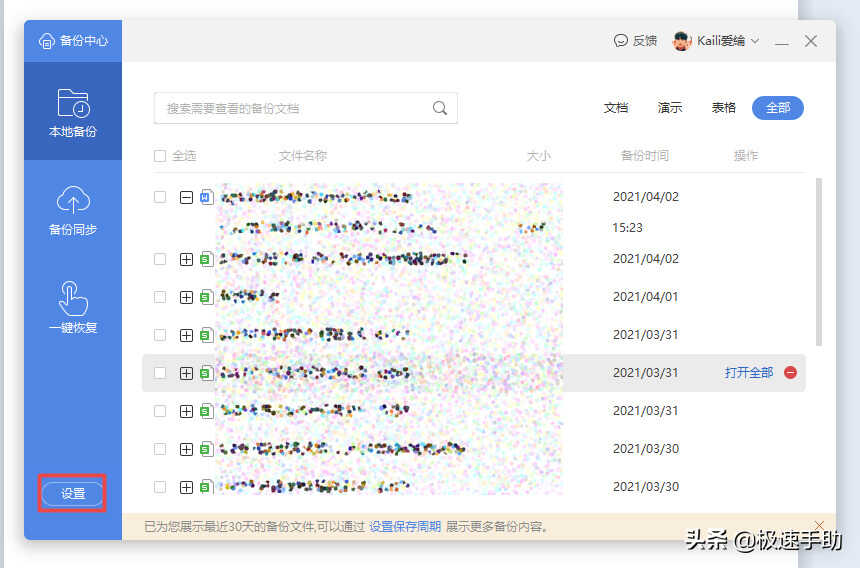Minimize the backup center window
Image resolution: width=860 pixels, height=568 pixels.
point(782,42)
